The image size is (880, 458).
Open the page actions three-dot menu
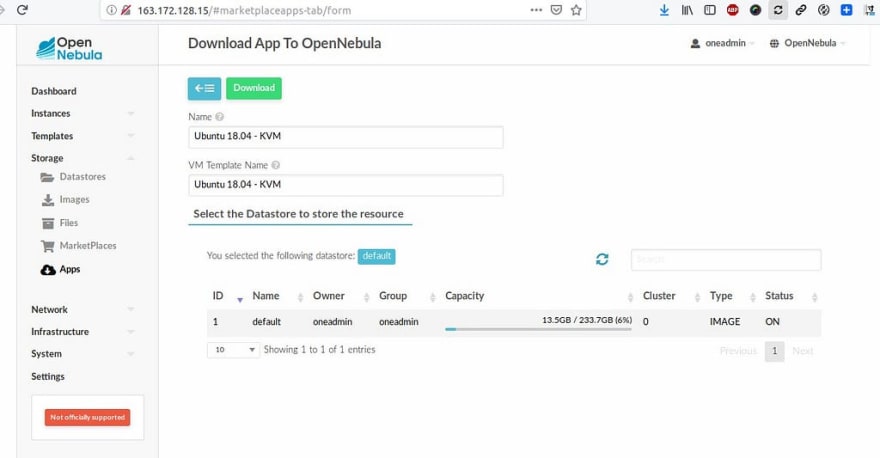[x=536, y=10]
